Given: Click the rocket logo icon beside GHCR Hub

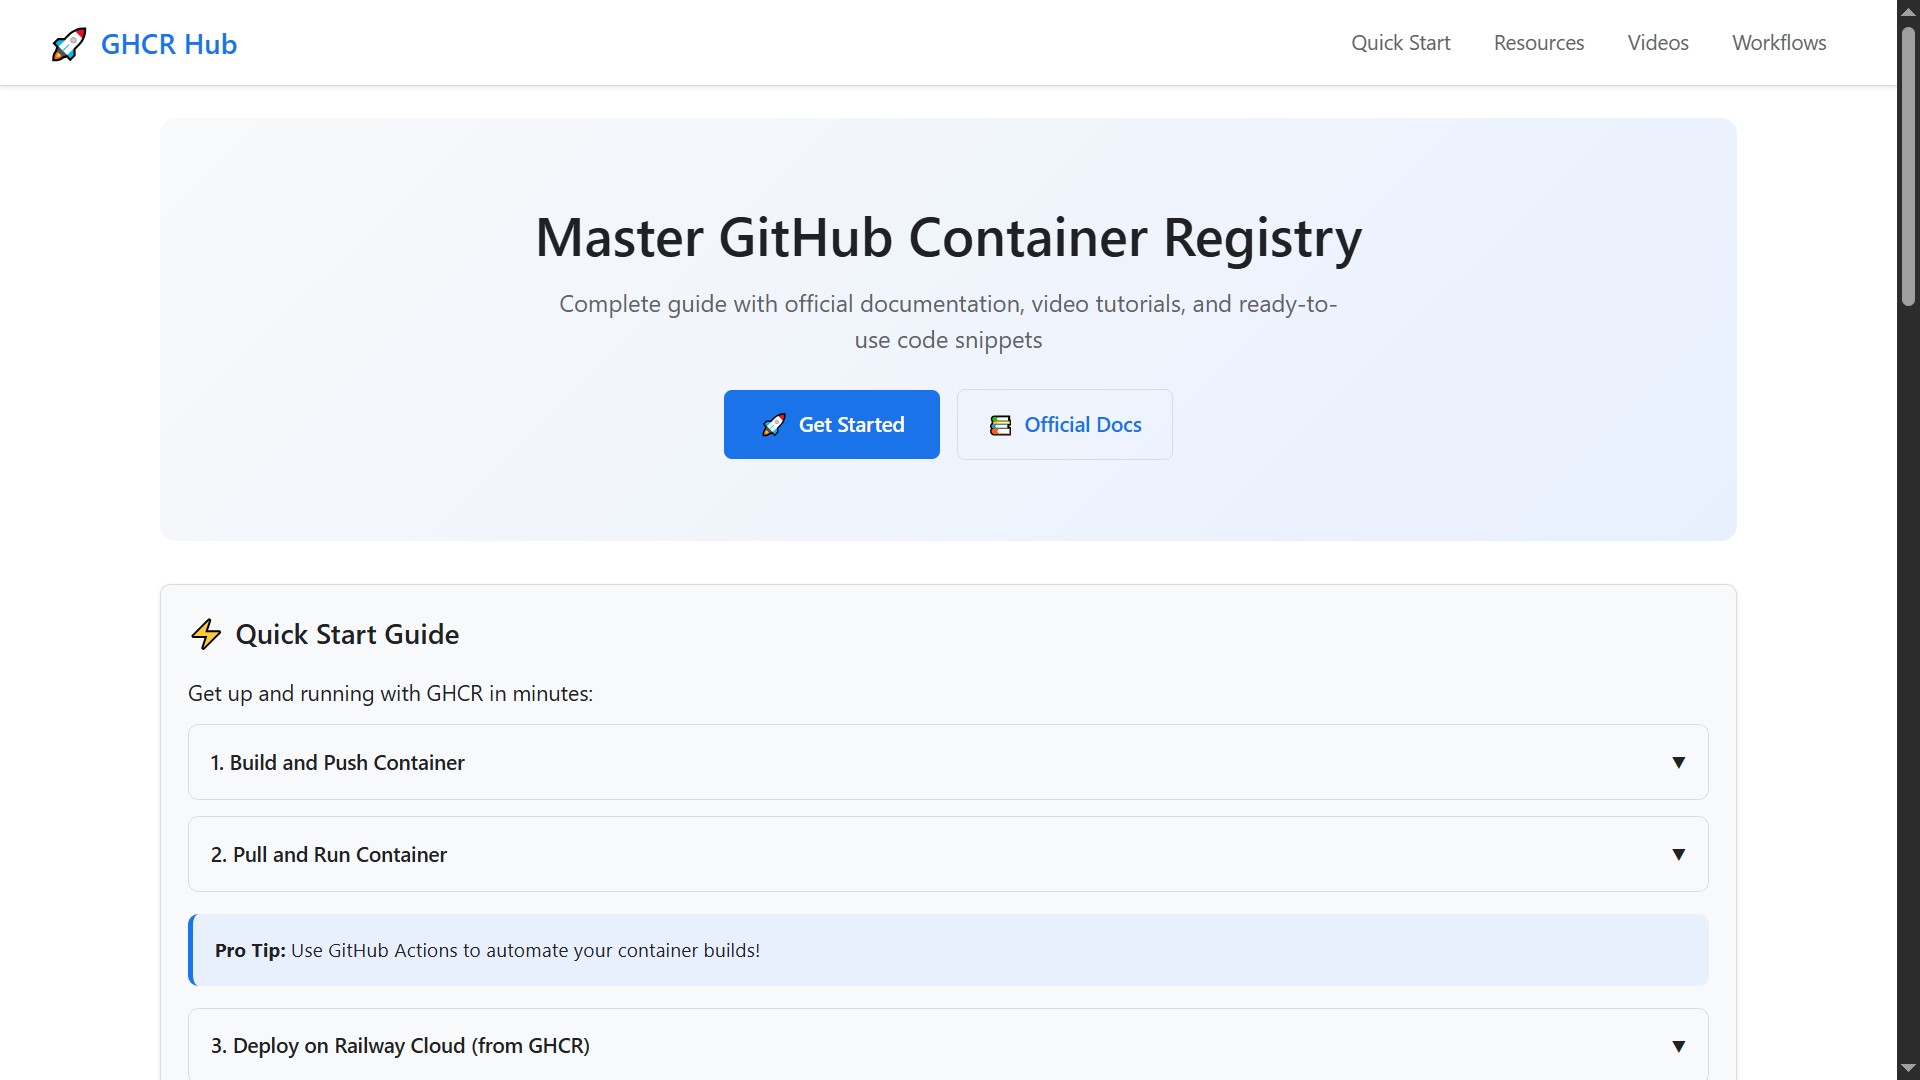Looking at the screenshot, I should (x=69, y=44).
